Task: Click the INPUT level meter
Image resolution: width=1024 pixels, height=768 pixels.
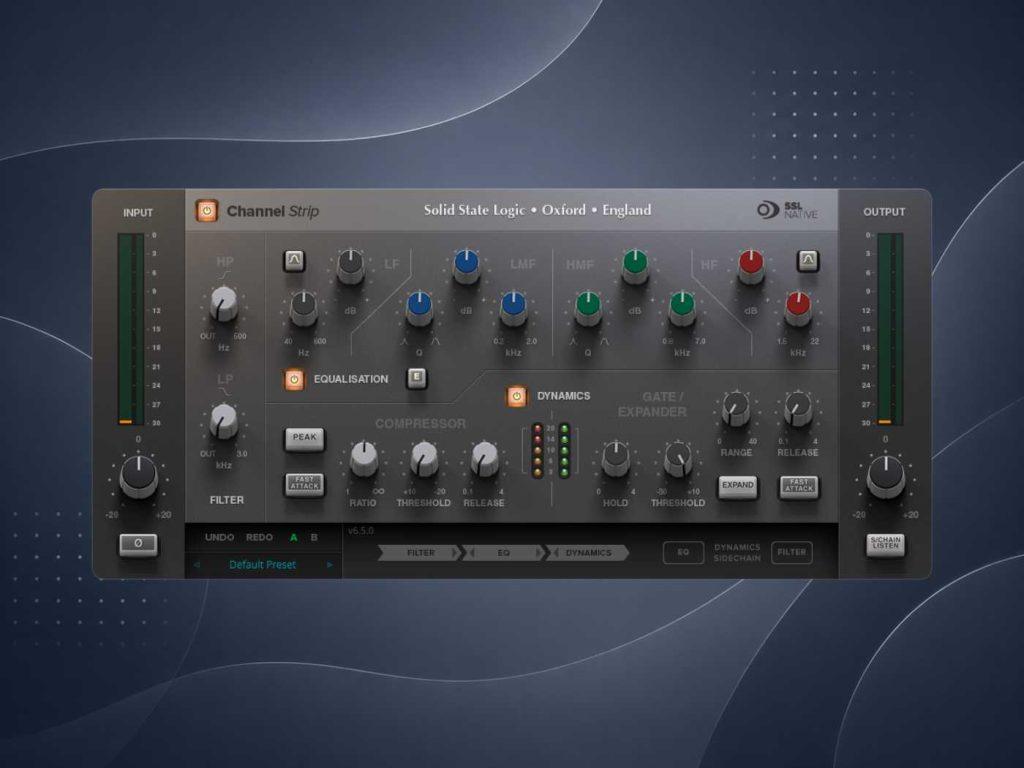Action: click(x=131, y=330)
